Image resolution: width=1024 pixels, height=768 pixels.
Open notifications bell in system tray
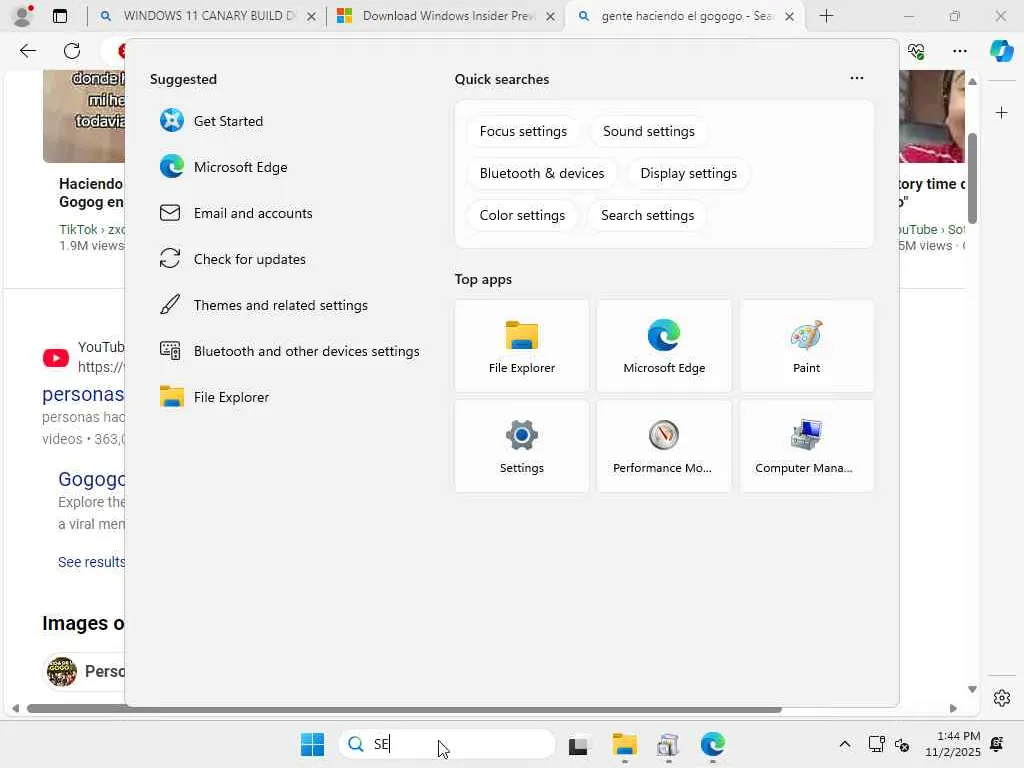pyautogui.click(x=997, y=744)
